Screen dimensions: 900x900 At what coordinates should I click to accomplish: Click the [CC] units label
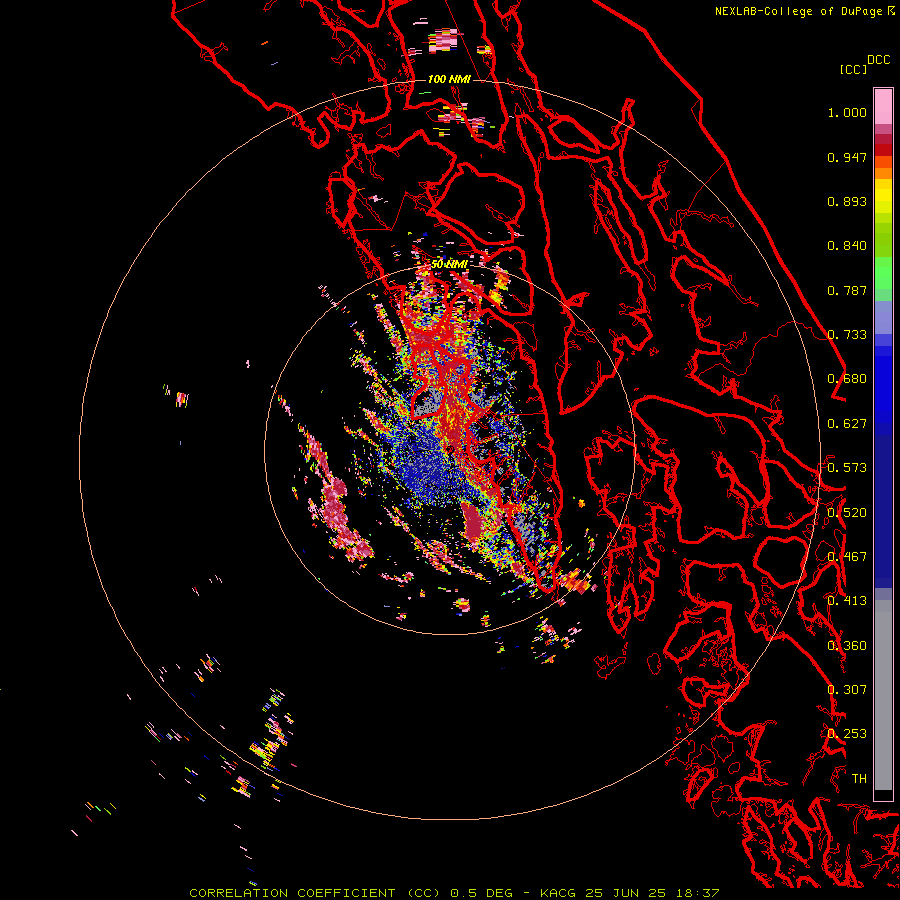coord(854,69)
